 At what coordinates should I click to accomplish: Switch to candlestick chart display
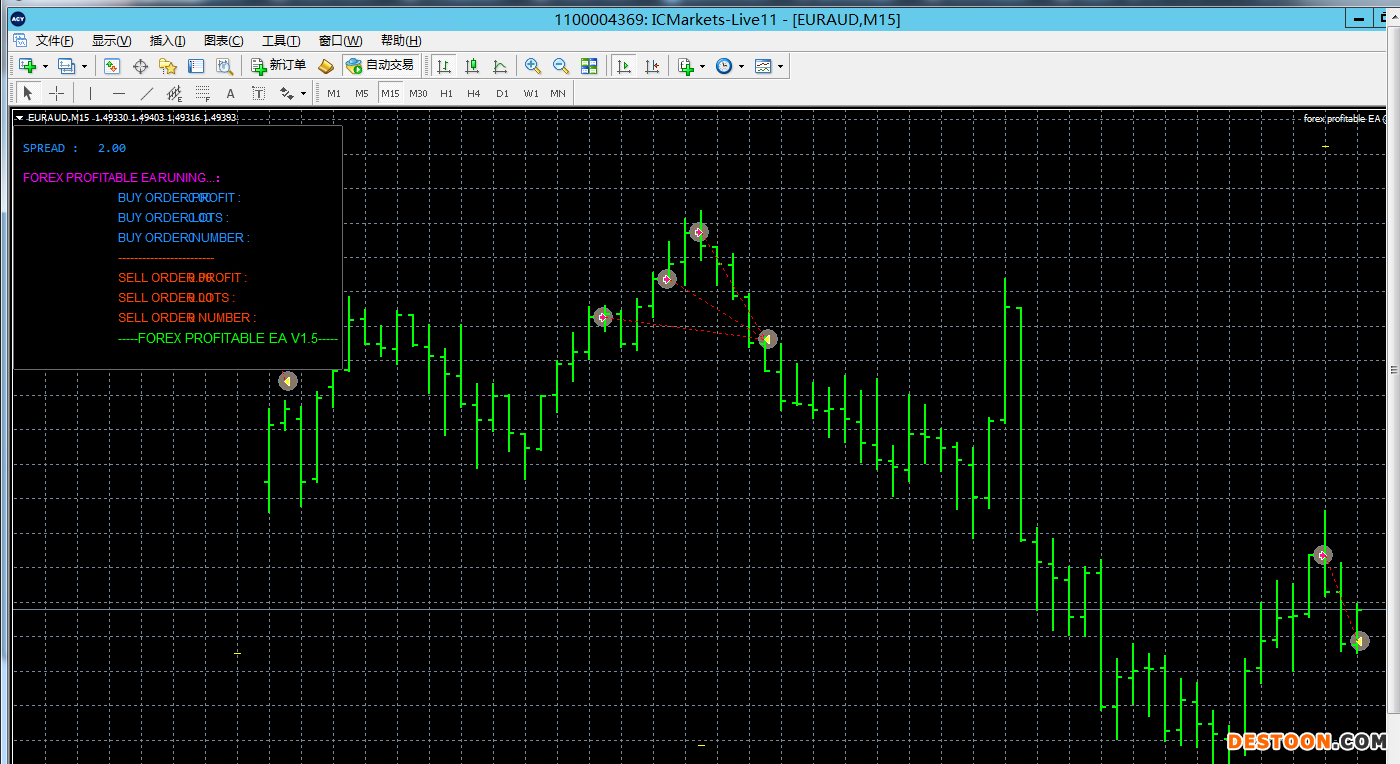[x=472, y=66]
